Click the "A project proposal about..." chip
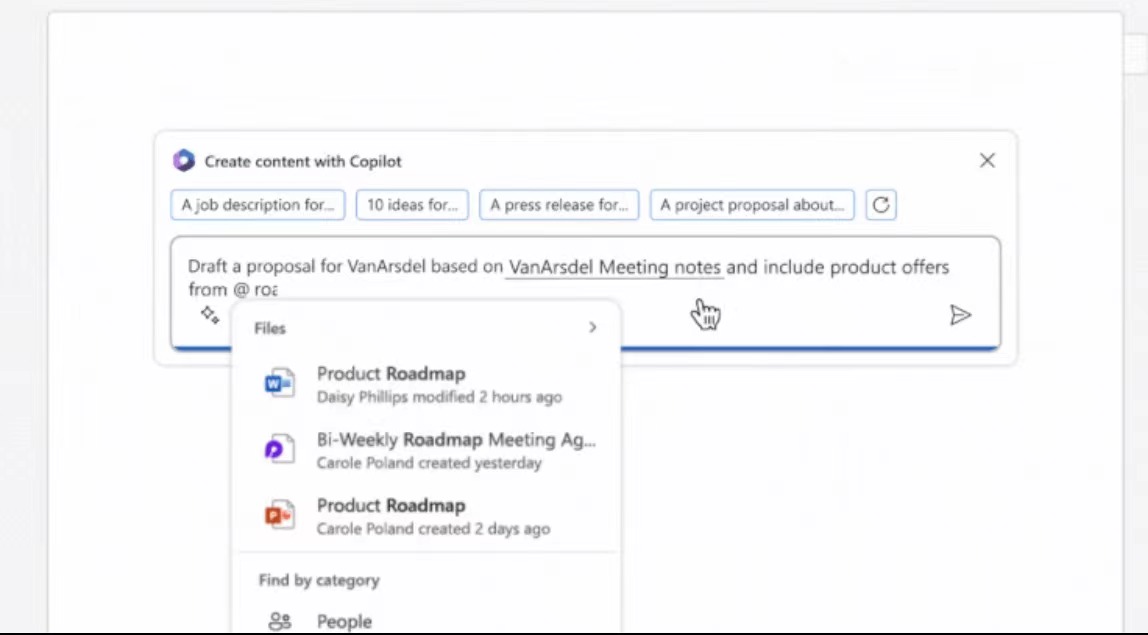1148x635 pixels. point(752,205)
